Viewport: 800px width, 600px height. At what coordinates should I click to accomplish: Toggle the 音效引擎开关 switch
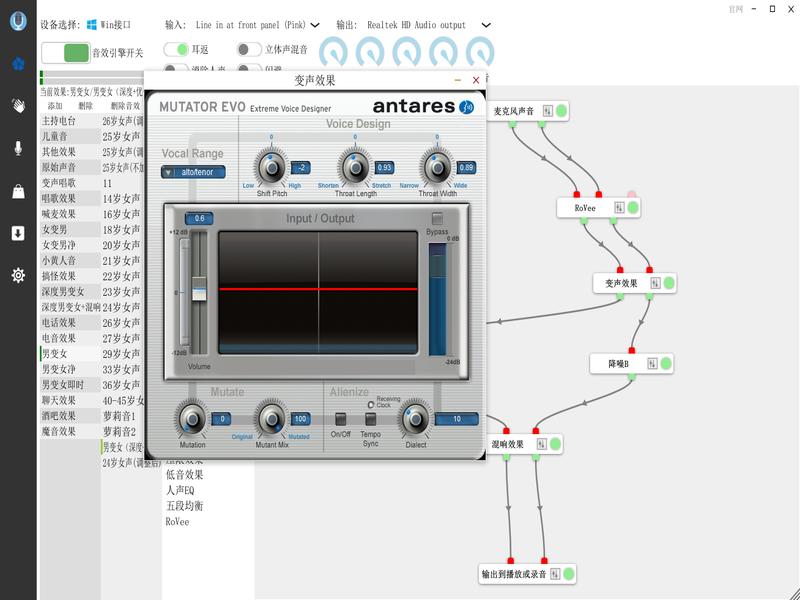(x=66, y=53)
